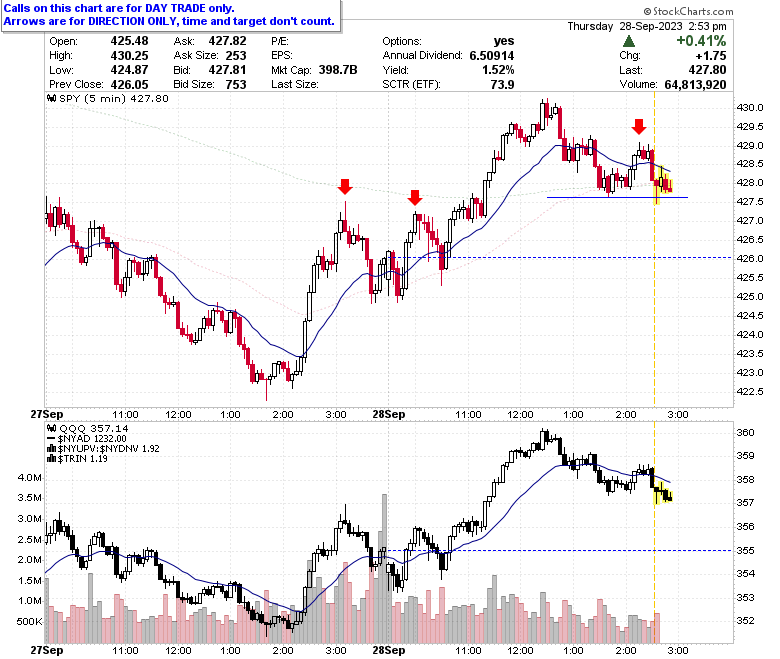Image resolution: width=780 pixels, height=659 pixels.
Task: Click the P/E label
Action: (280, 41)
